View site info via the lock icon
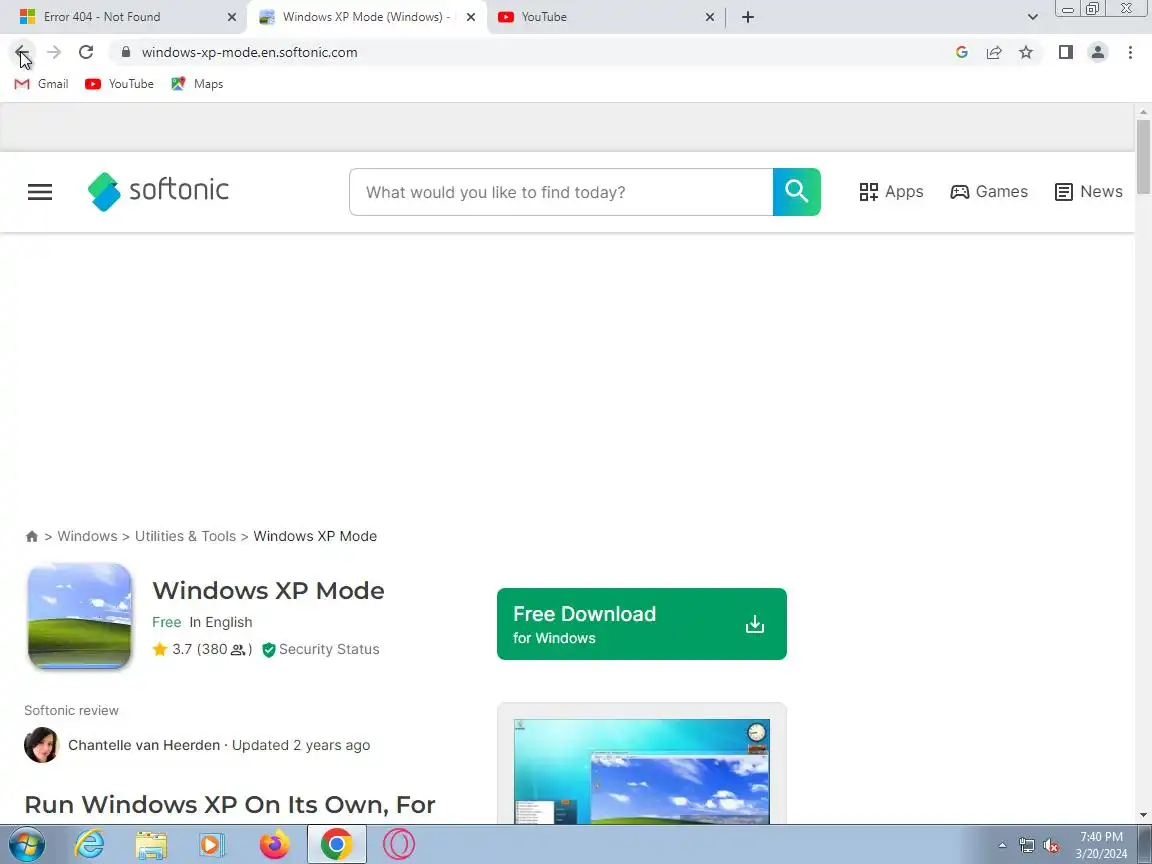 tap(126, 52)
